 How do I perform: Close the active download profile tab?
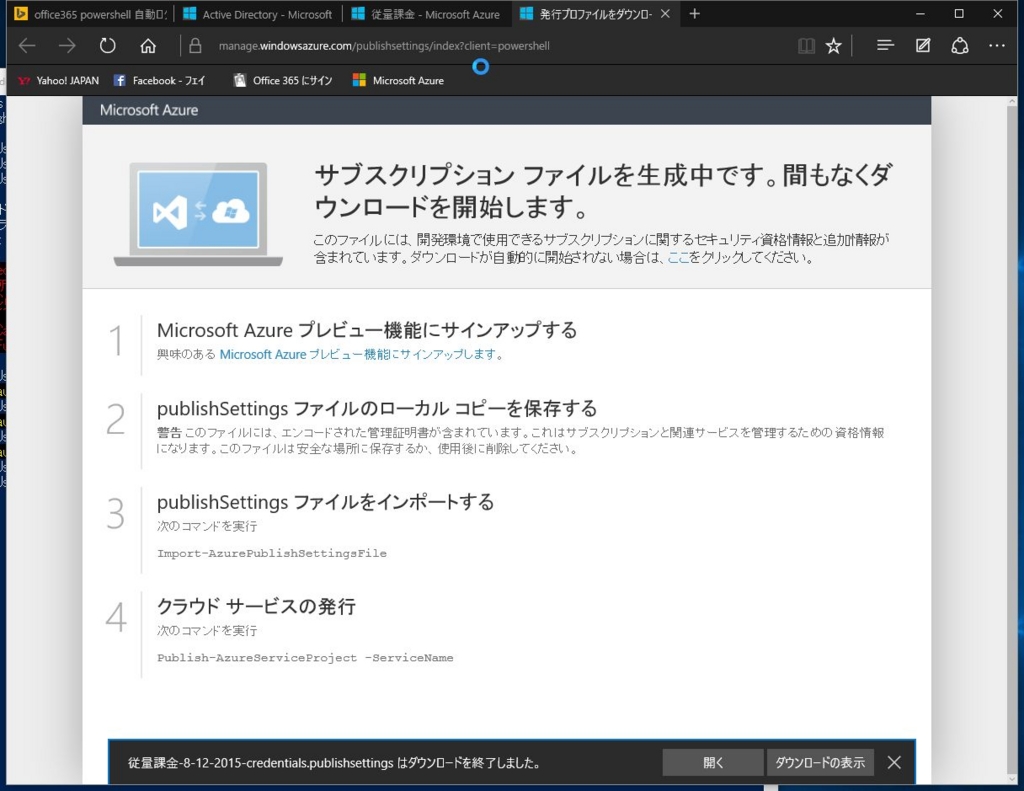pos(665,14)
